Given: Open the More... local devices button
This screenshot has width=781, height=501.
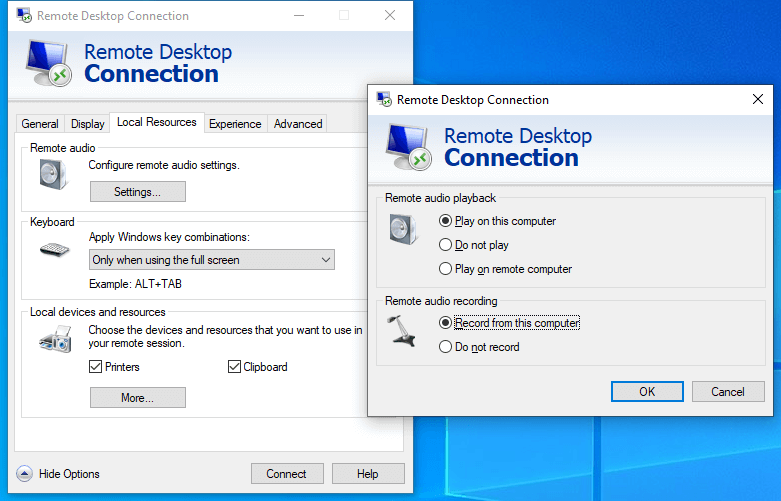Looking at the screenshot, I should [138, 398].
